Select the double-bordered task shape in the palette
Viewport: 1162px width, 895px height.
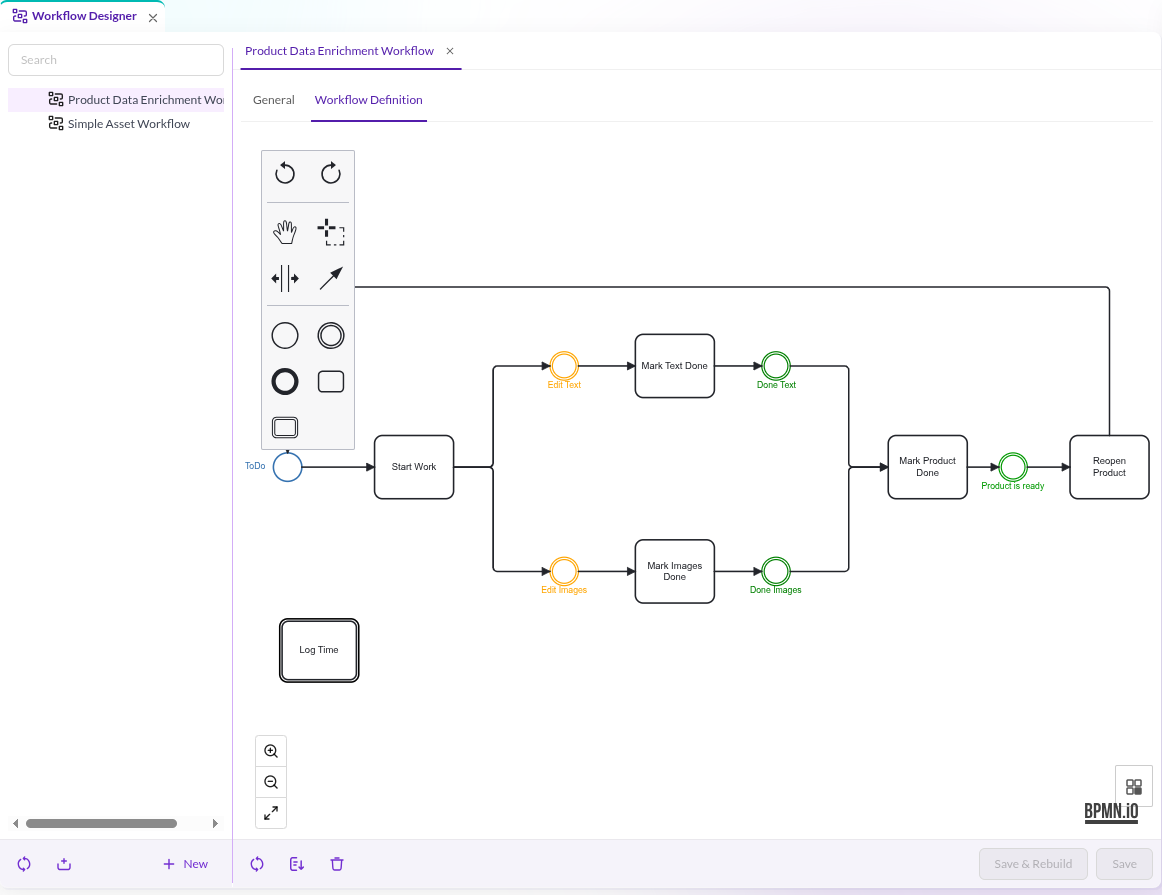285,427
